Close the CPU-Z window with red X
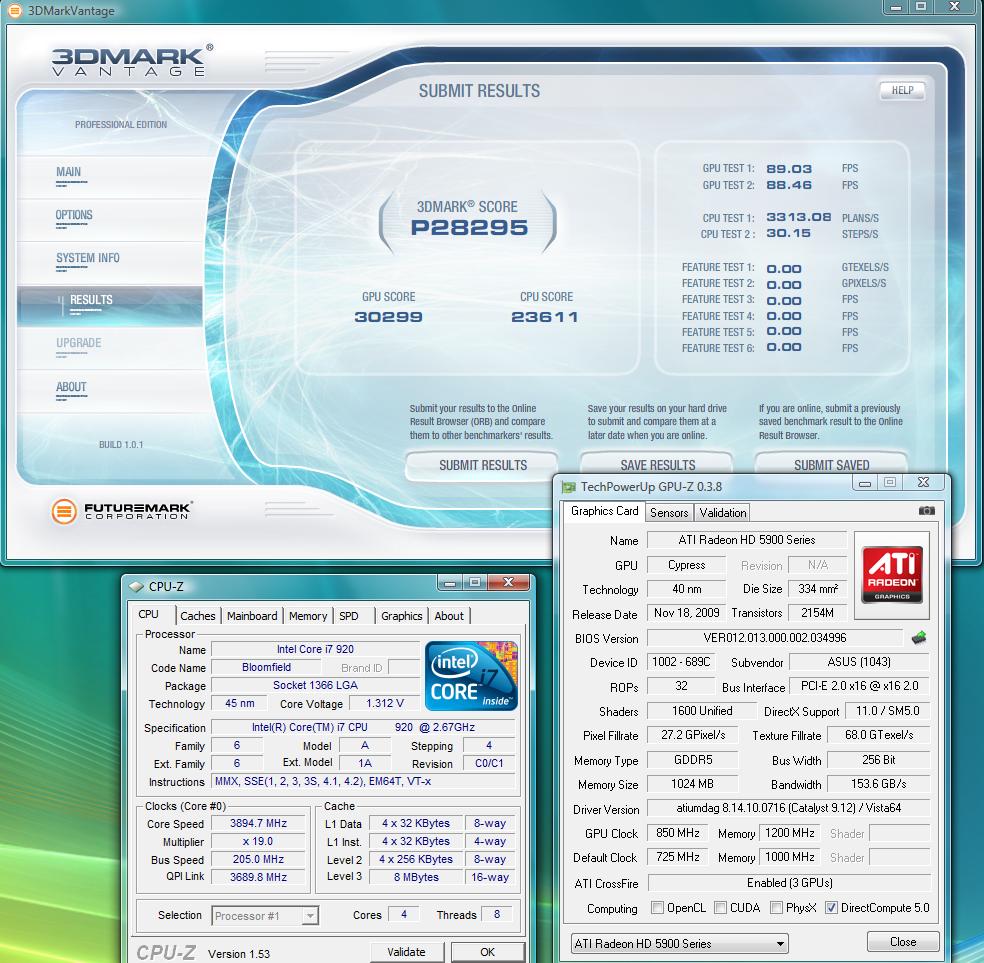The width and height of the screenshot is (984, 963). pos(509,582)
